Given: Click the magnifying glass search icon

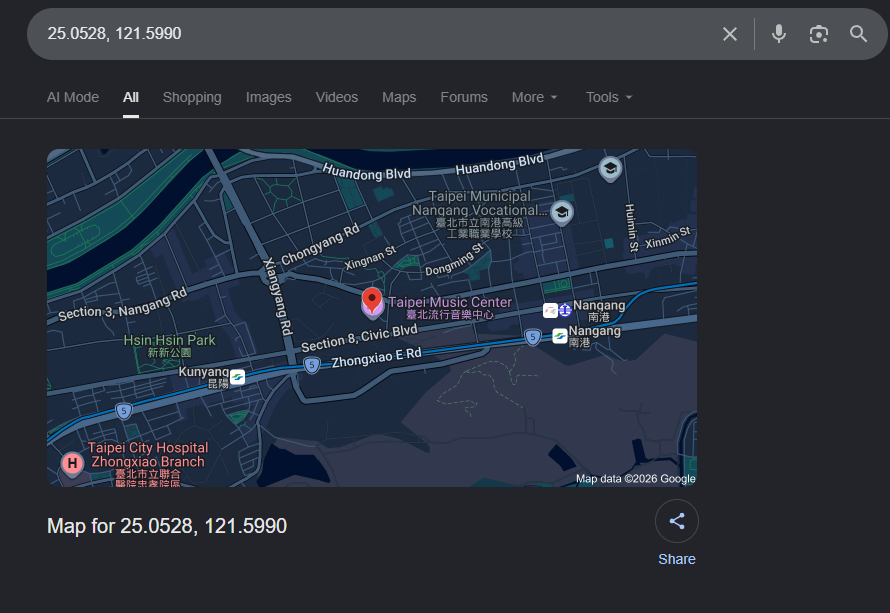Looking at the screenshot, I should [x=858, y=34].
